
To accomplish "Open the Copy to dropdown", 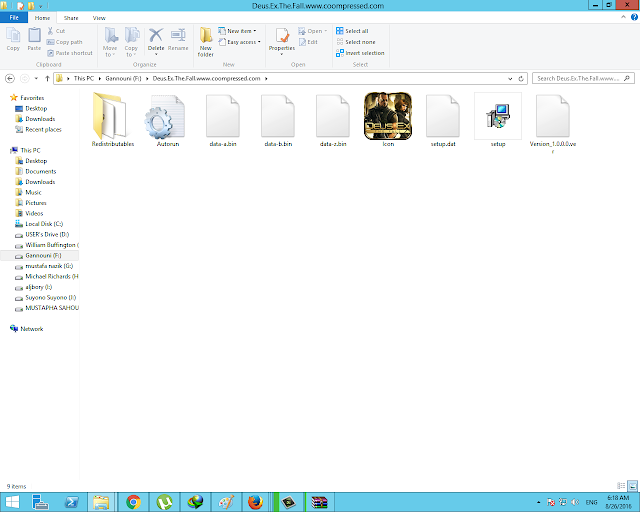I will pyautogui.click(x=131, y=42).
